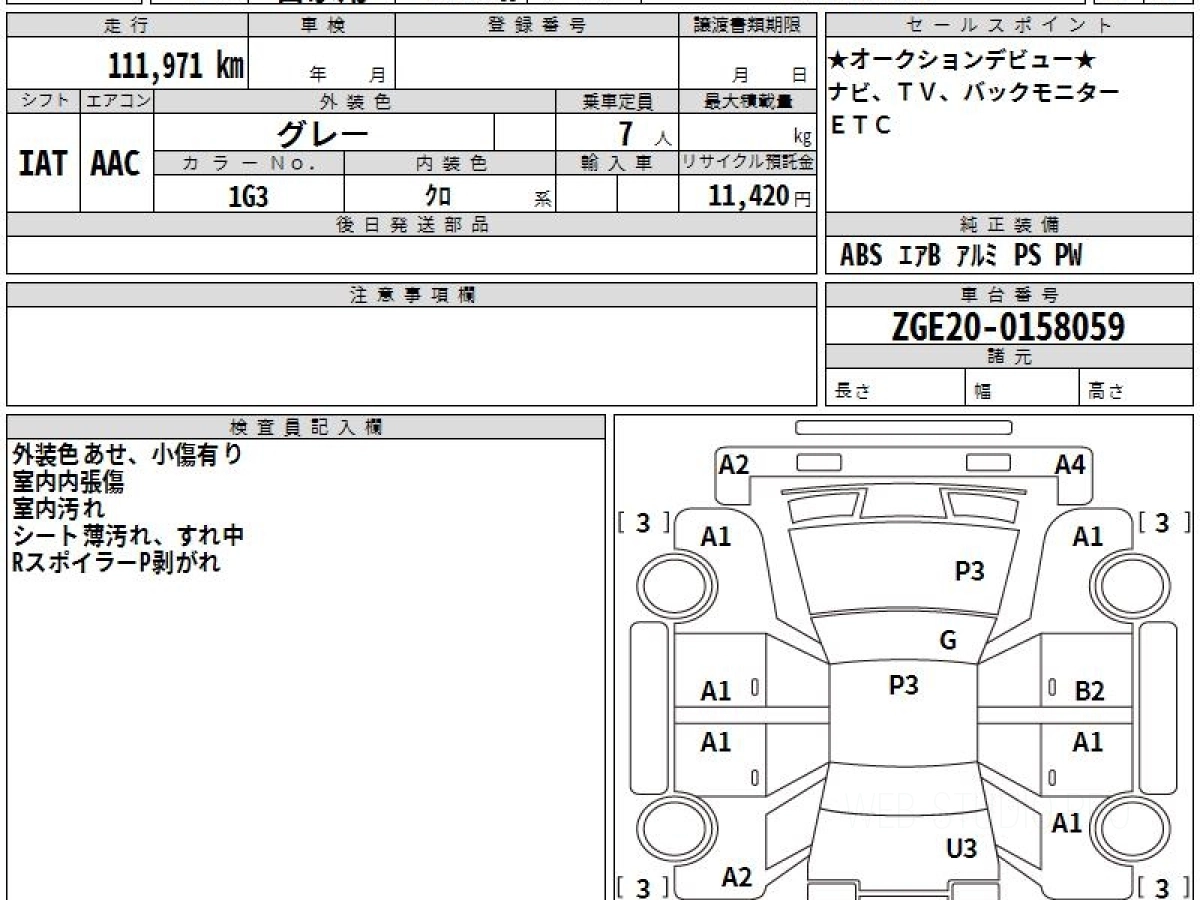Click the 幅 field label
This screenshot has height=900, width=1200.
(x=983, y=392)
